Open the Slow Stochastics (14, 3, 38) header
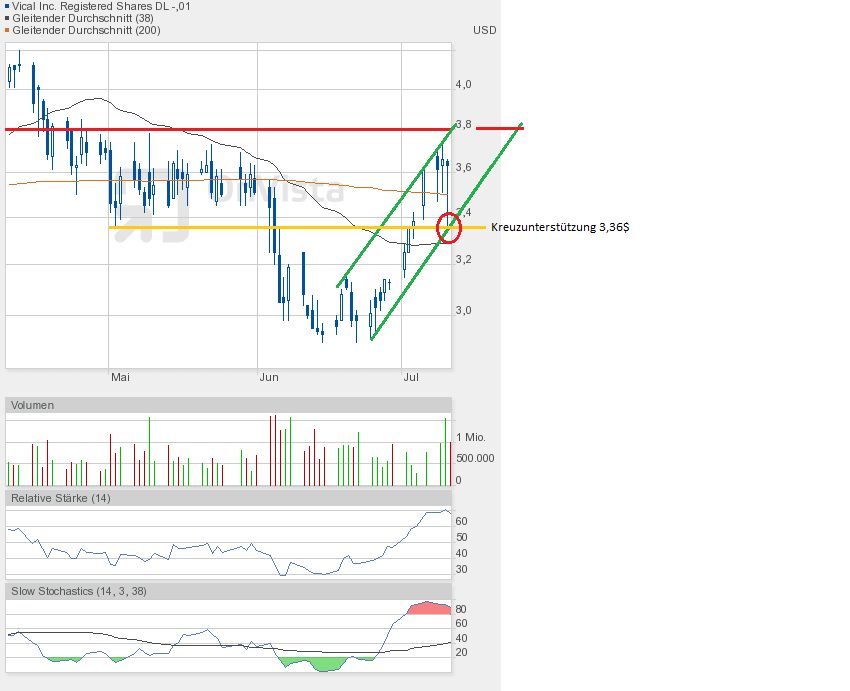Viewport: 850px width, 691px height. 78,591
